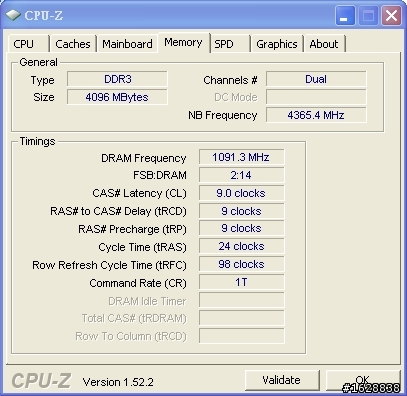The image size is (407, 396).
Task: Click the CPU-Z logo at bottom left
Action: [x=41, y=381]
